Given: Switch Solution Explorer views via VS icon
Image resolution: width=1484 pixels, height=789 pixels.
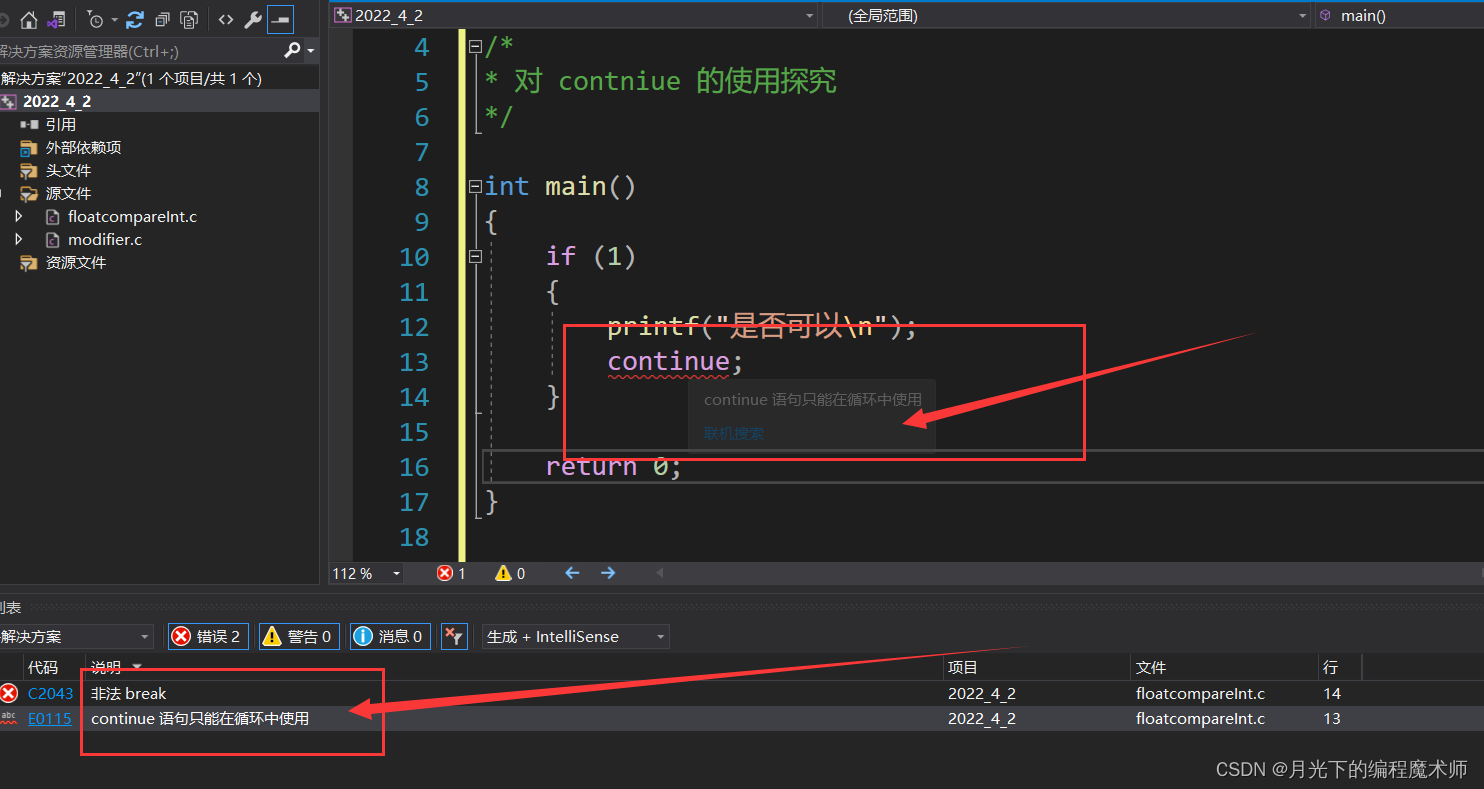Looking at the screenshot, I should click(56, 19).
